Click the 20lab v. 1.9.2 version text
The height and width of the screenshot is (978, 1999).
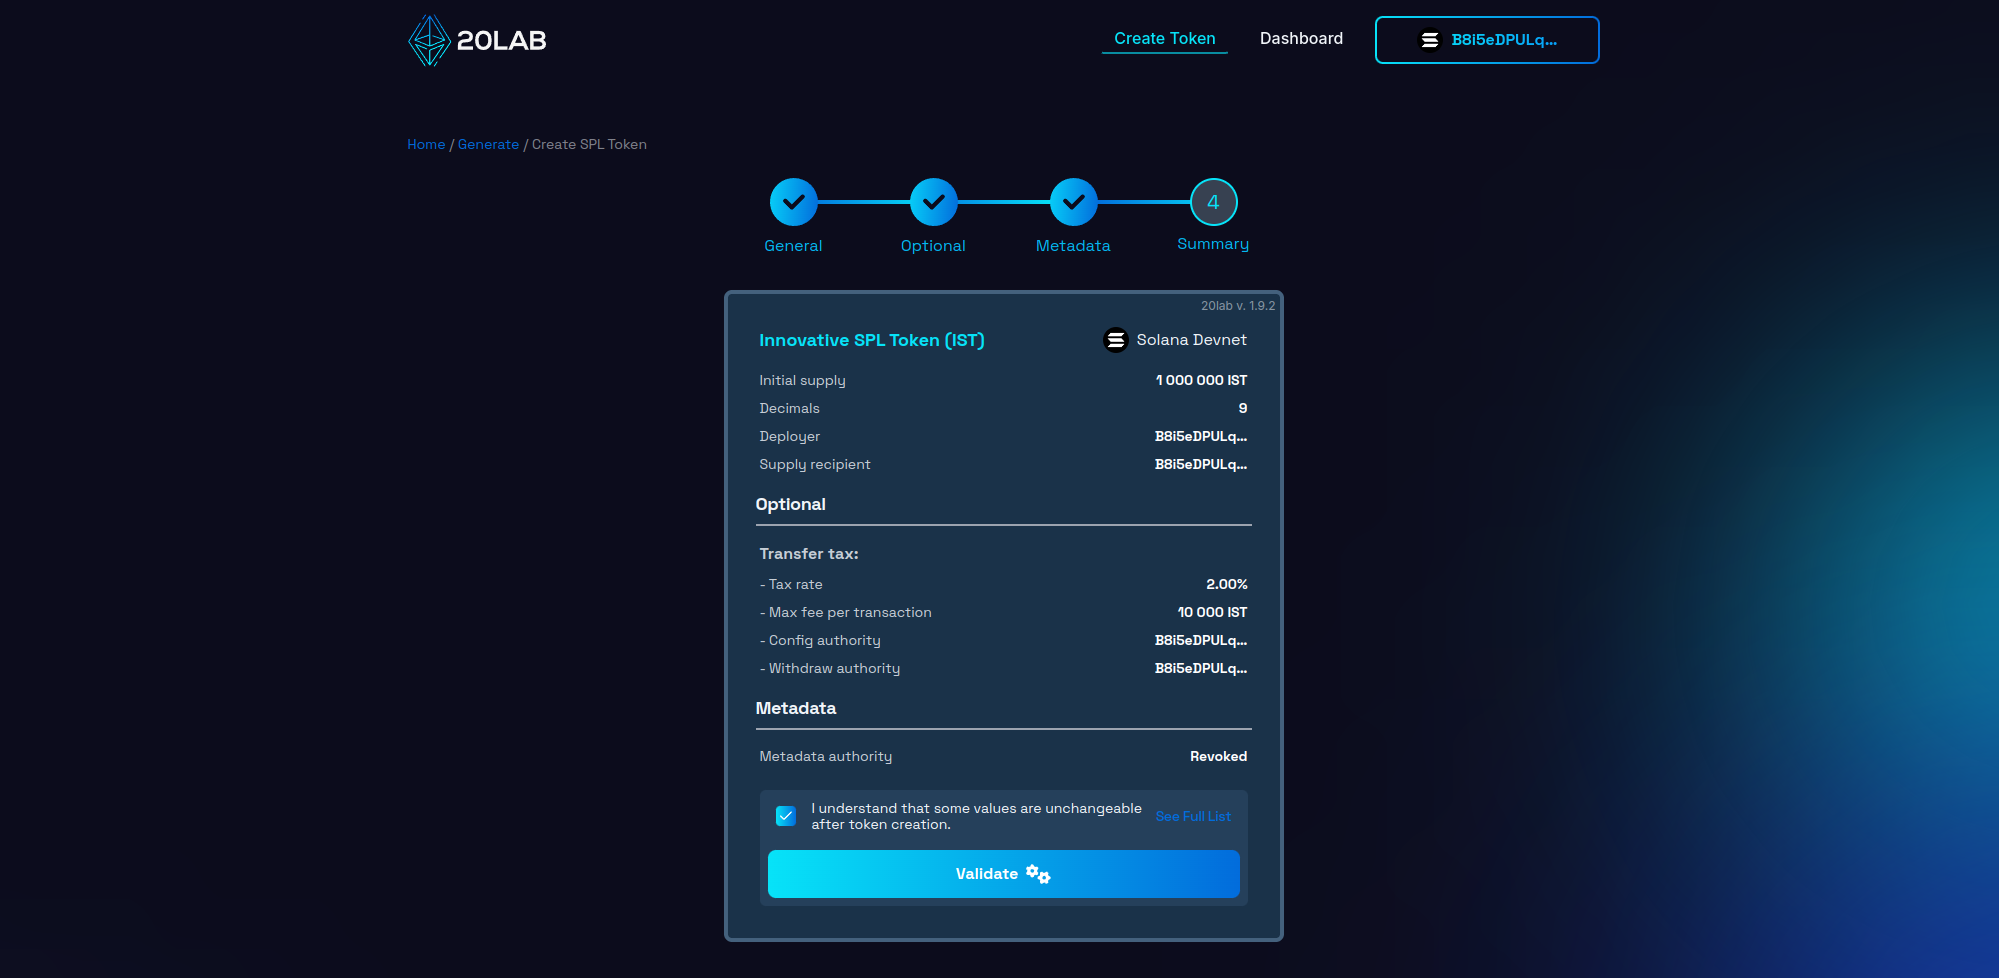(x=1238, y=306)
